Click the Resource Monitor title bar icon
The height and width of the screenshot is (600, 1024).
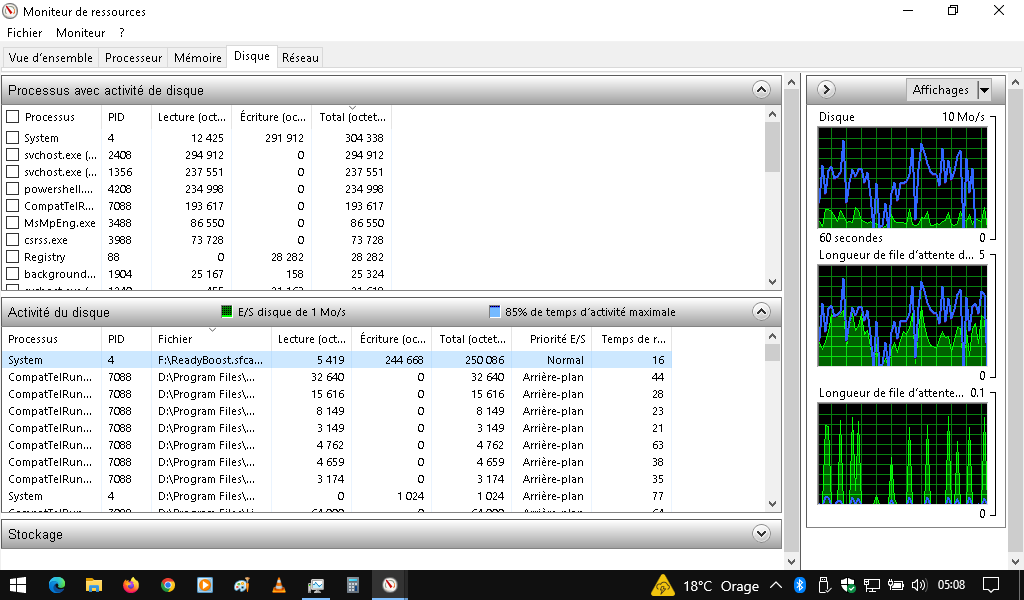click(x=10, y=11)
